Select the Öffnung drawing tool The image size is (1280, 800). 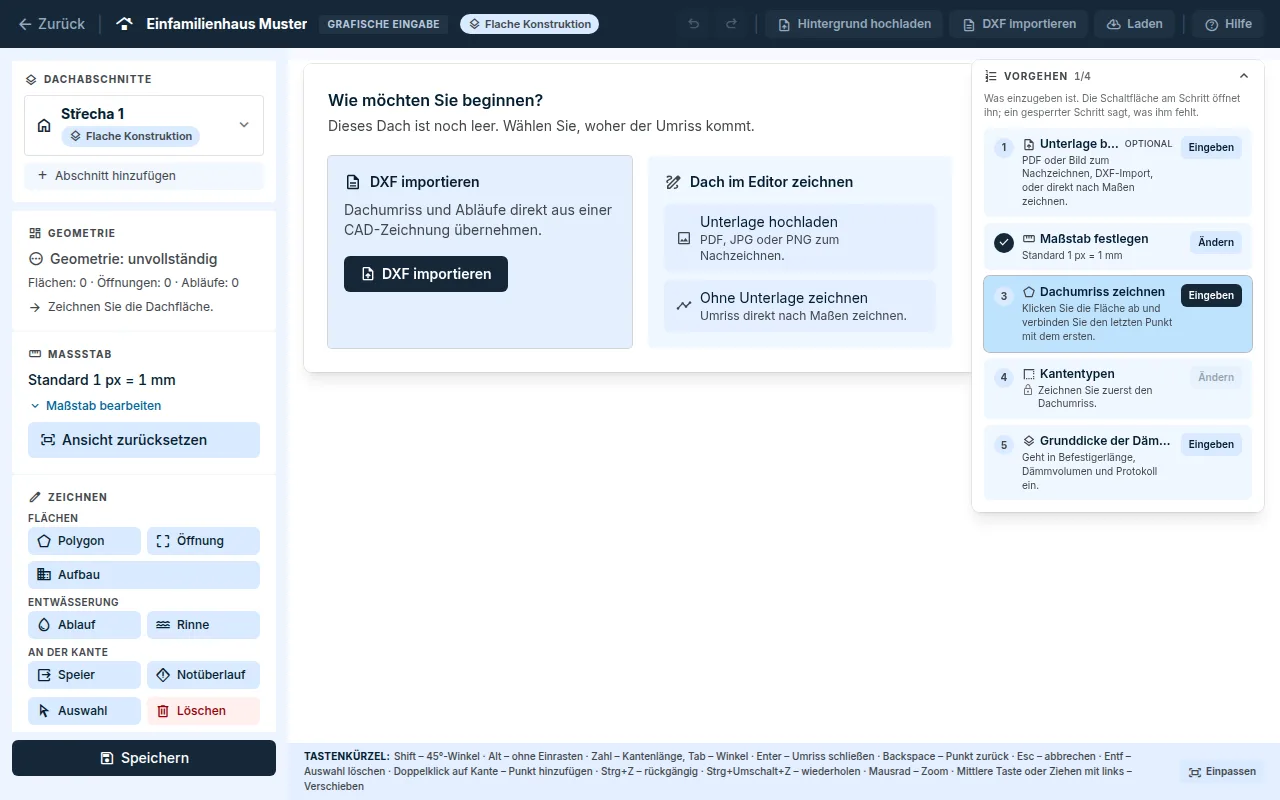click(x=203, y=541)
